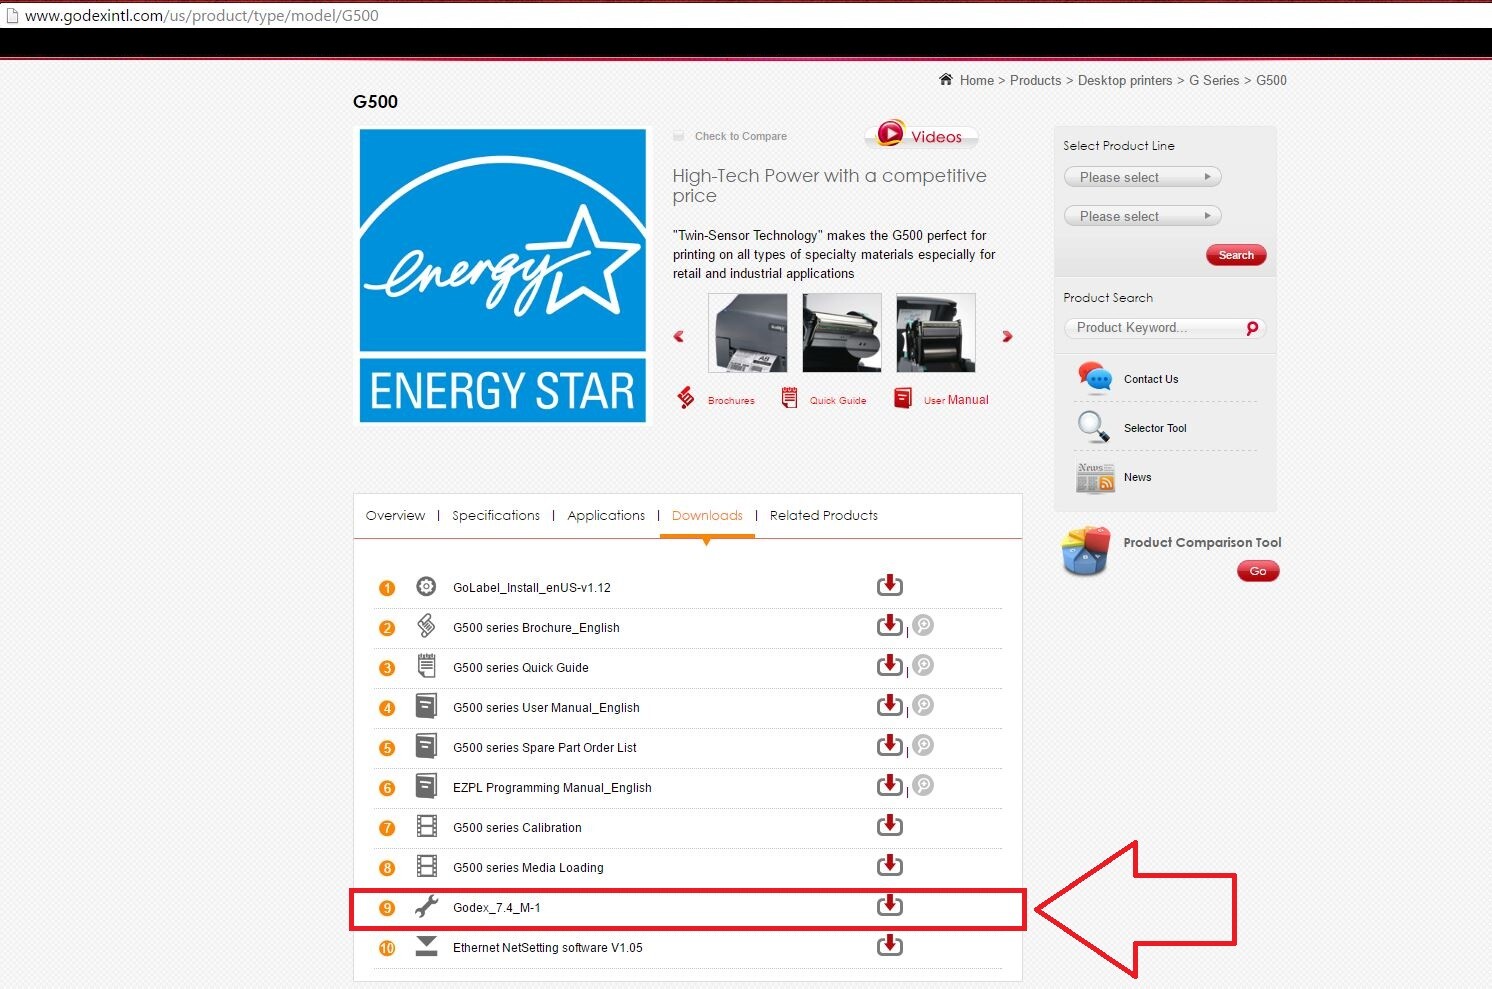The width and height of the screenshot is (1492, 989).
Task: Click the Godex_7.4_M-1 file name
Action: tap(497, 908)
